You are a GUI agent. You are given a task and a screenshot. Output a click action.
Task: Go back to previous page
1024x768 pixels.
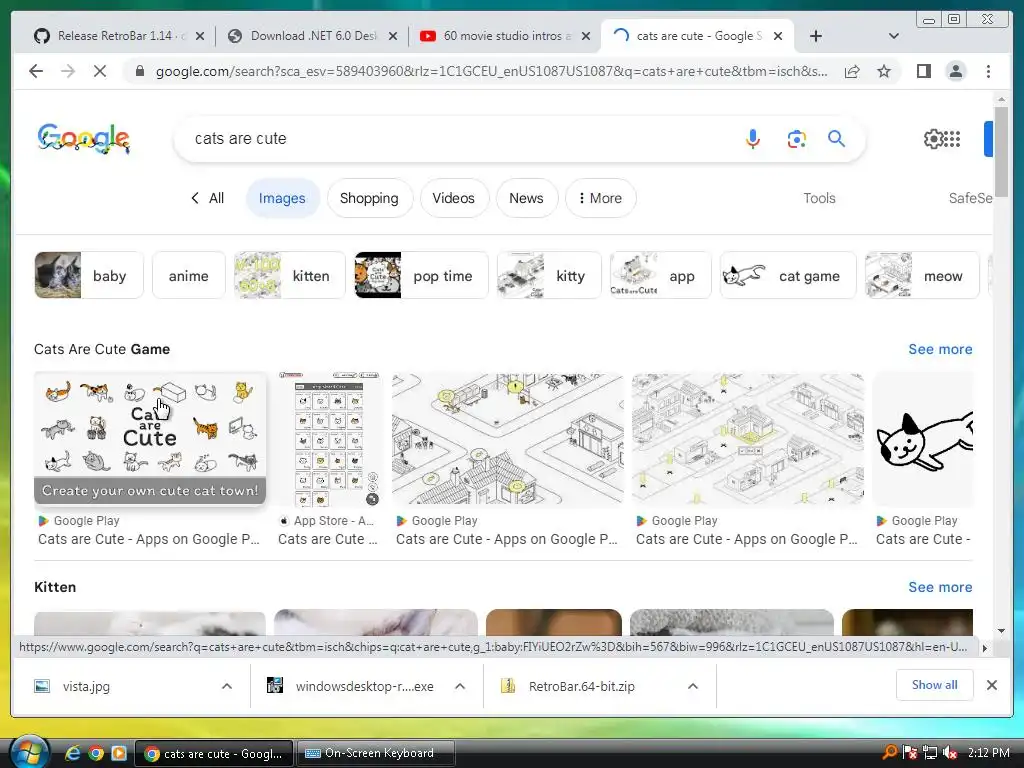pos(36,71)
